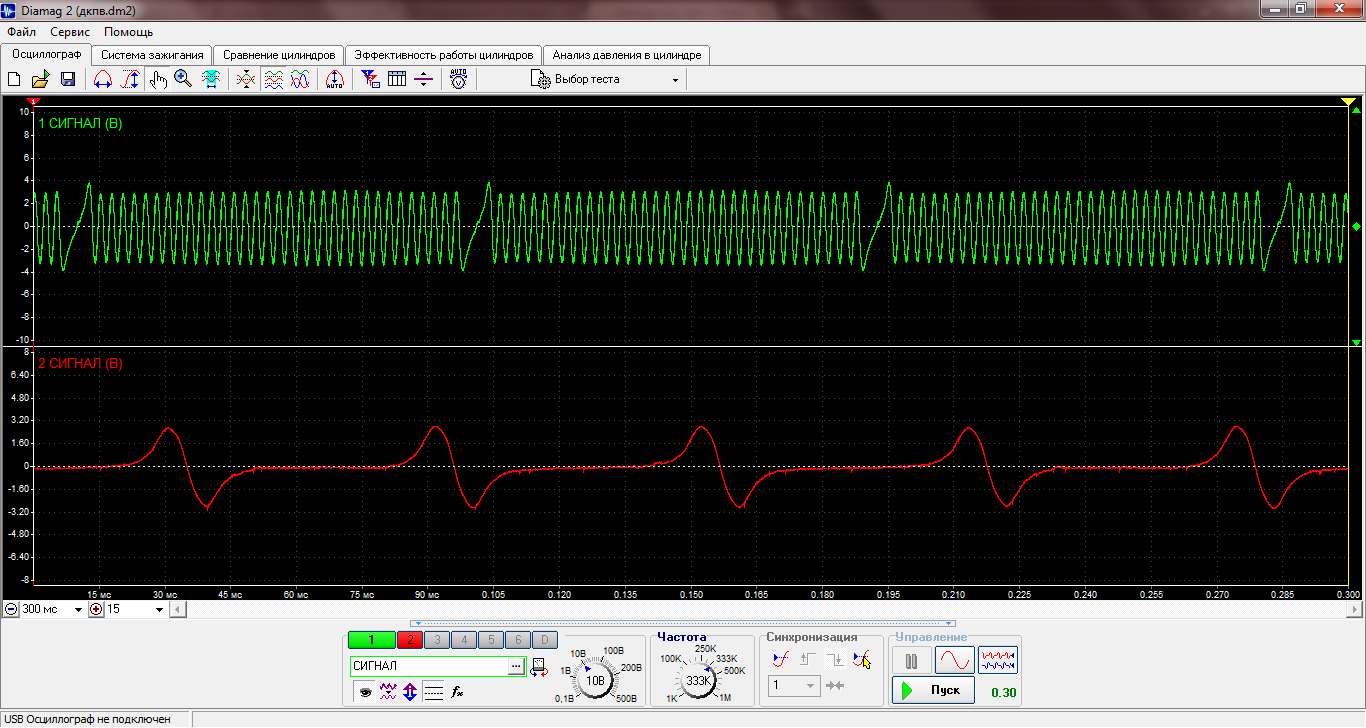This screenshot has width=1366, height=728.
Task: Switch to Анализ давления в цилиндре tab
Action: pyautogui.click(x=627, y=55)
